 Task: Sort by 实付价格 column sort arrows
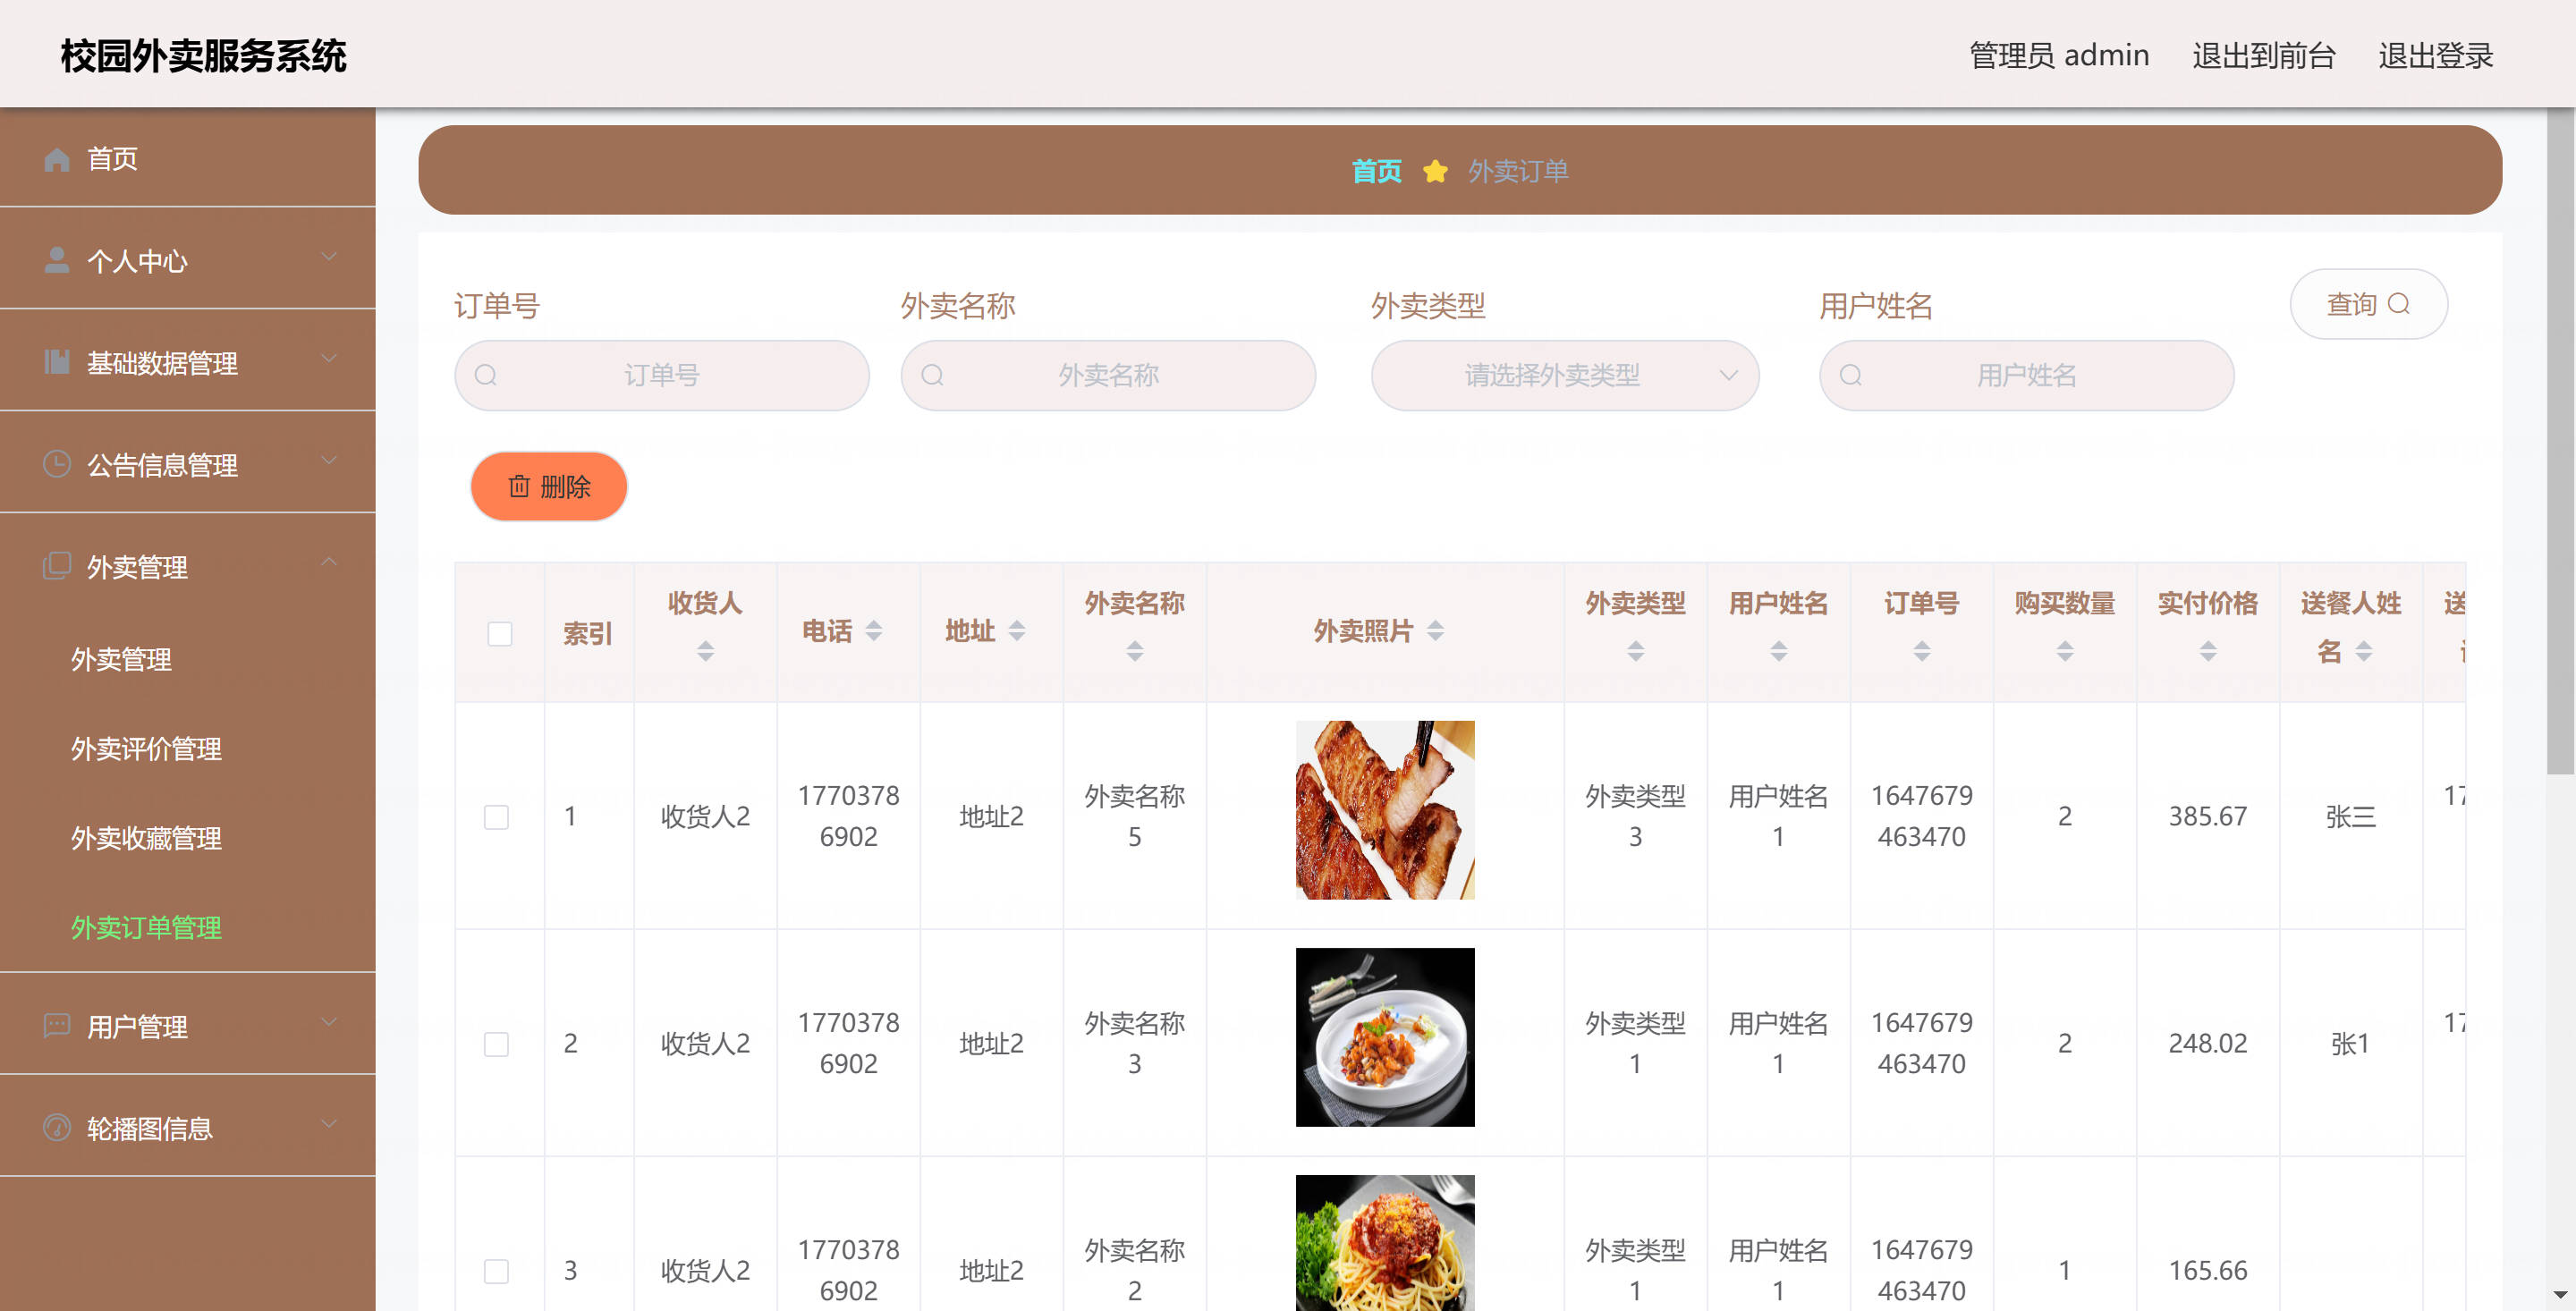pyautogui.click(x=2208, y=651)
